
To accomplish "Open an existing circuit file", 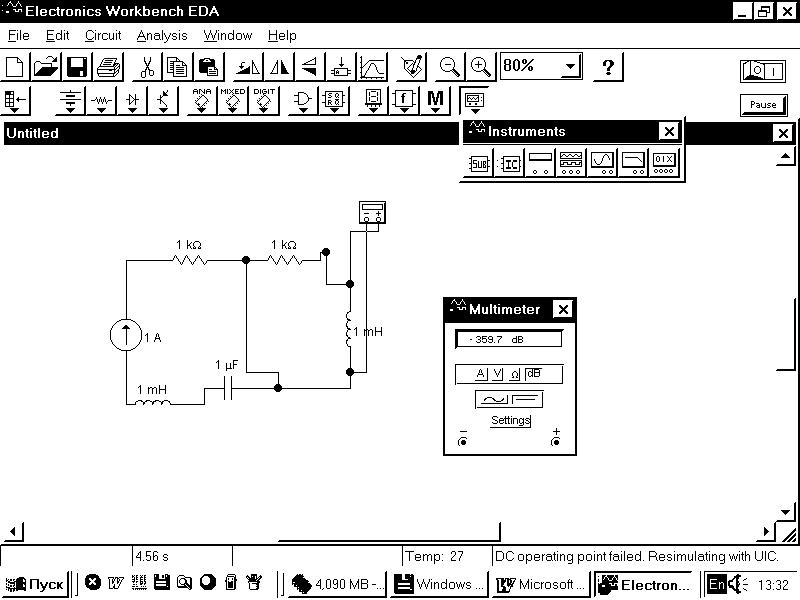I will click(46, 67).
